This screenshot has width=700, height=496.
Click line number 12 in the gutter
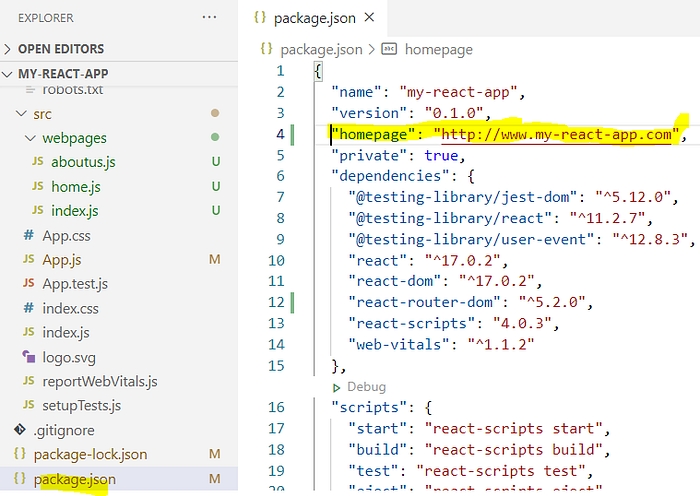pos(275,302)
